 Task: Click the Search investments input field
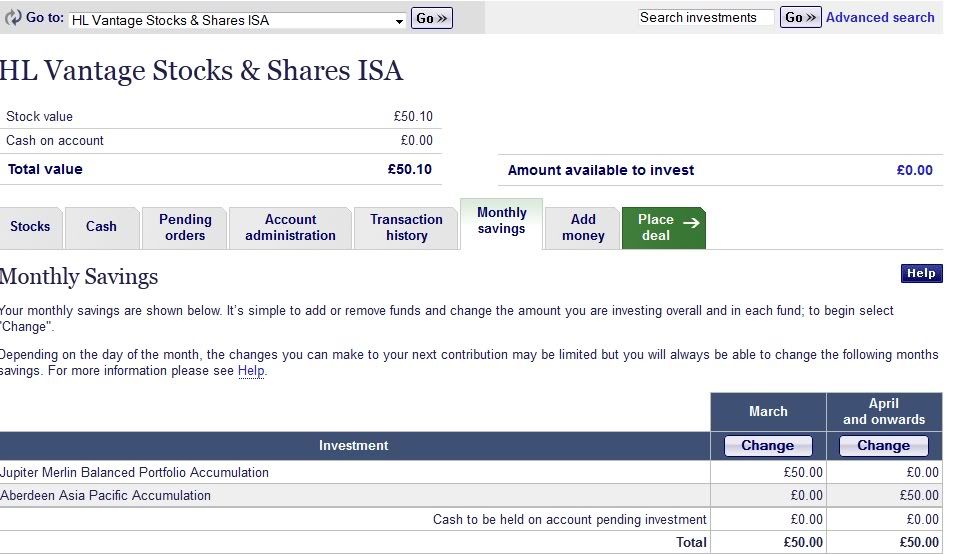[706, 17]
